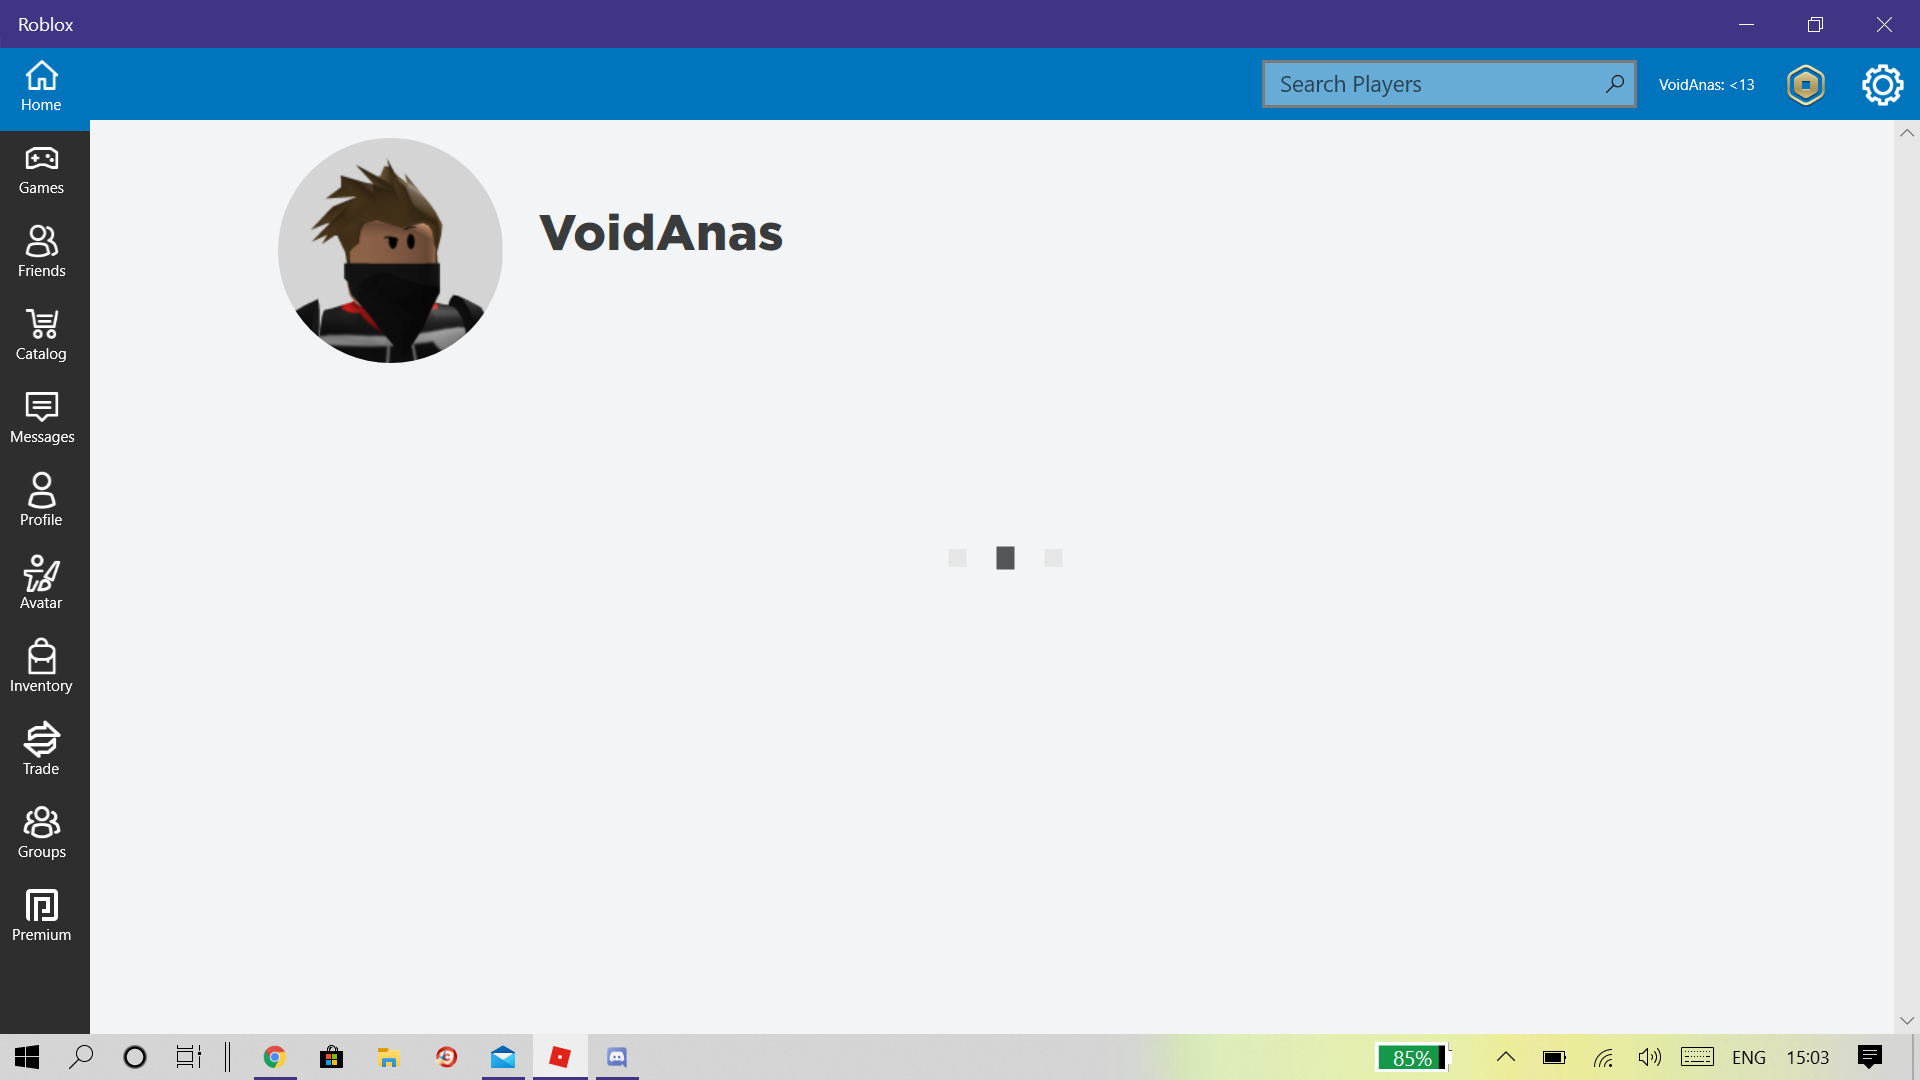Viewport: 1920px width, 1080px height.
Task: Click the Roblox settings gear icon
Action: pyautogui.click(x=1882, y=83)
